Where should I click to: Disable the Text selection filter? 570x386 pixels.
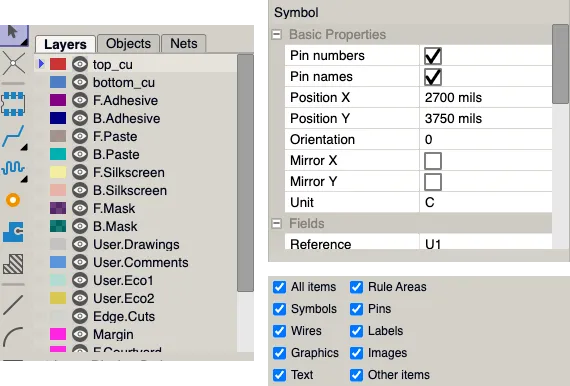279,375
